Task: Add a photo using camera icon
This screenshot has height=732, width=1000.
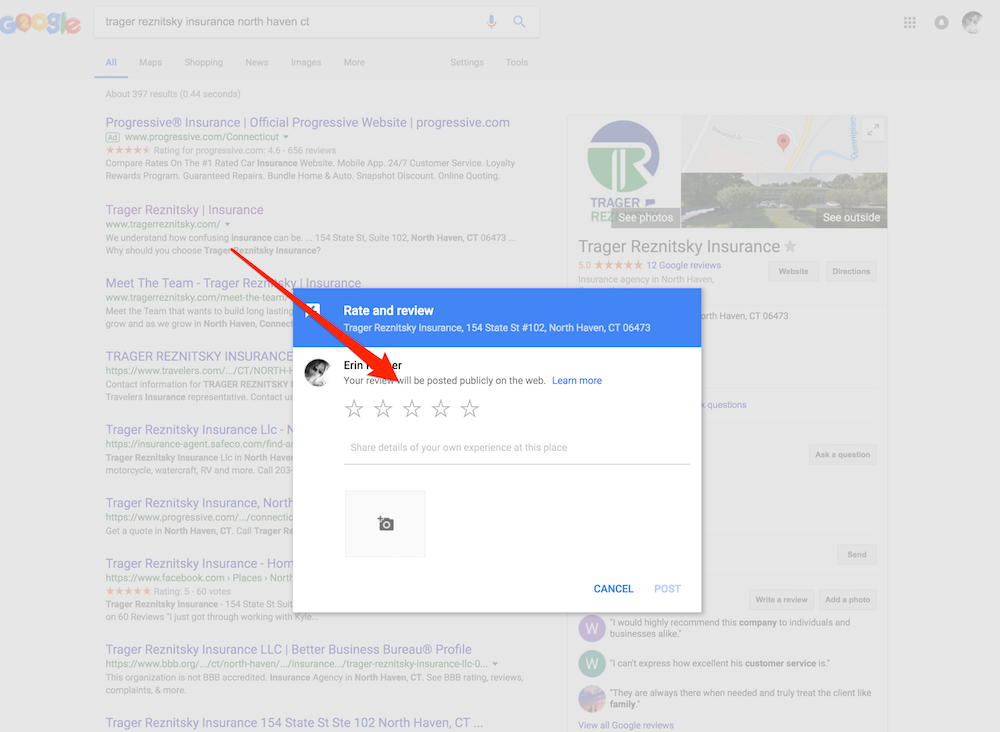Action: click(385, 523)
